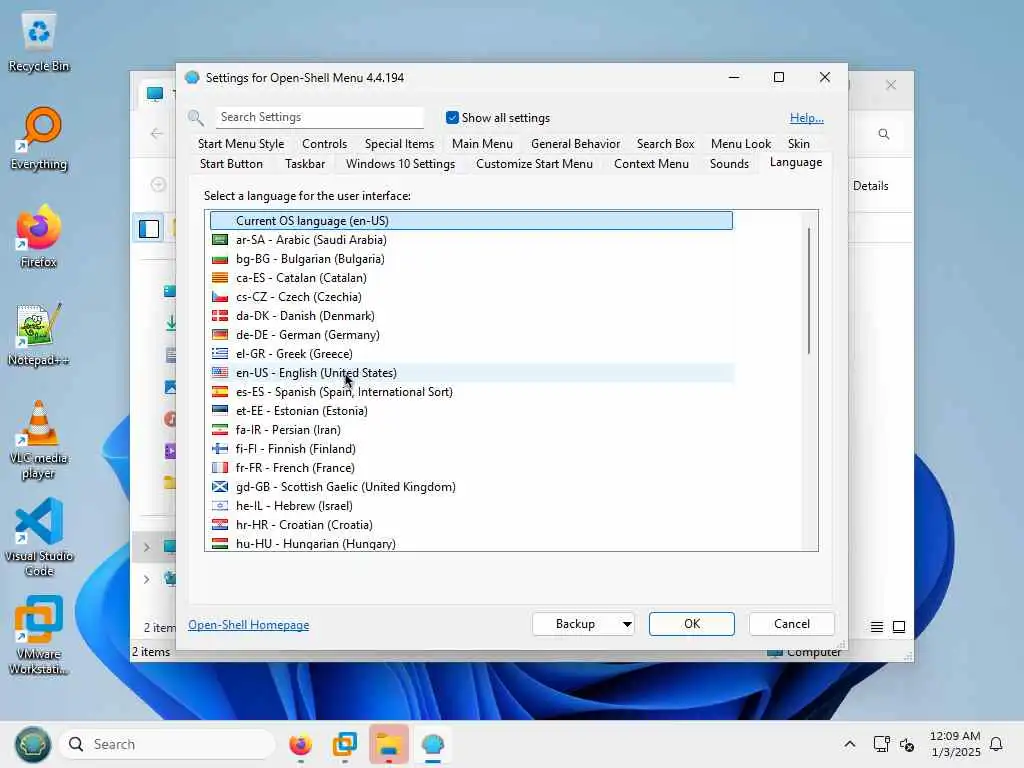
Task: Select gd-GB Scottish Gaelic language
Action: [x=472, y=487]
